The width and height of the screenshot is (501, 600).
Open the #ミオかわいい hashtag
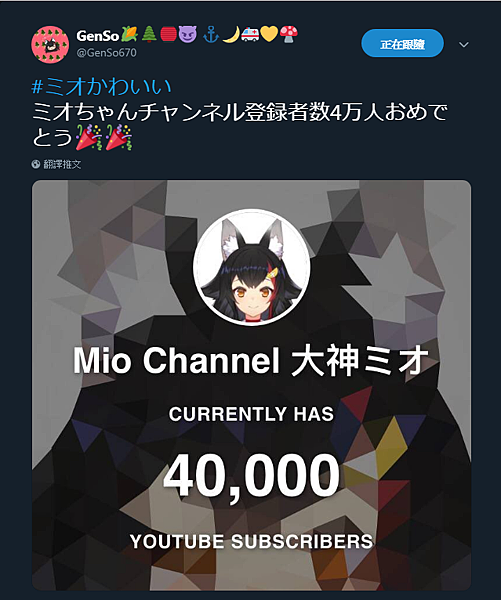tap(101, 86)
